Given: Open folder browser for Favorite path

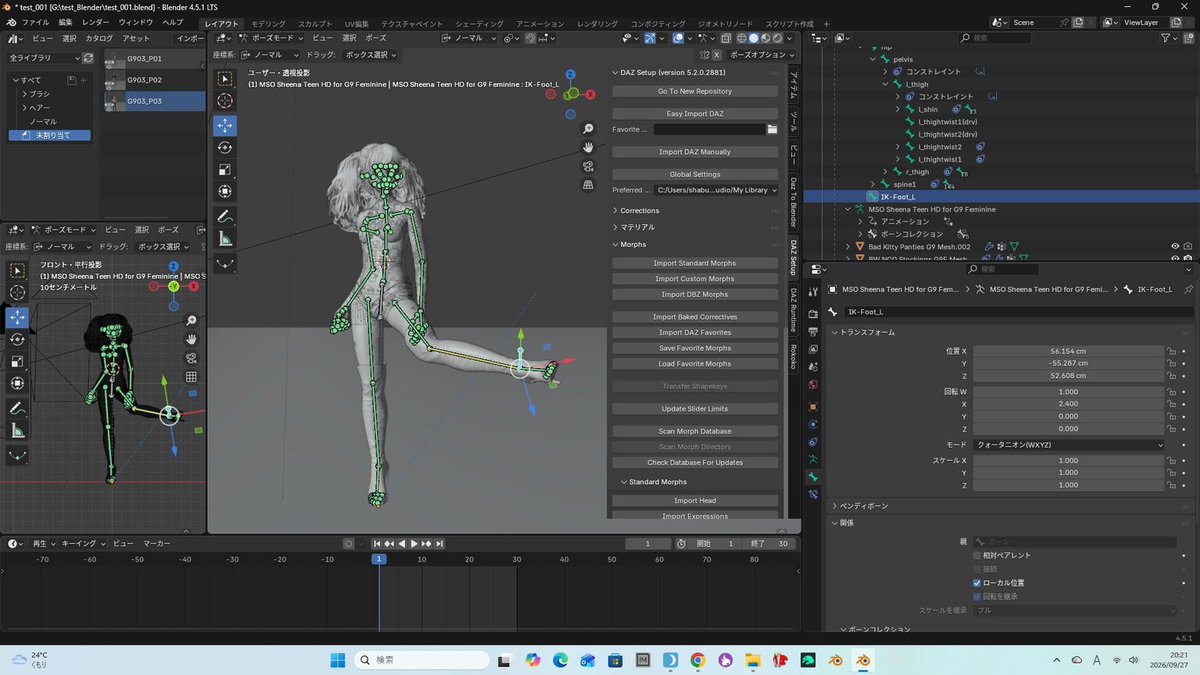Looking at the screenshot, I should 772,129.
